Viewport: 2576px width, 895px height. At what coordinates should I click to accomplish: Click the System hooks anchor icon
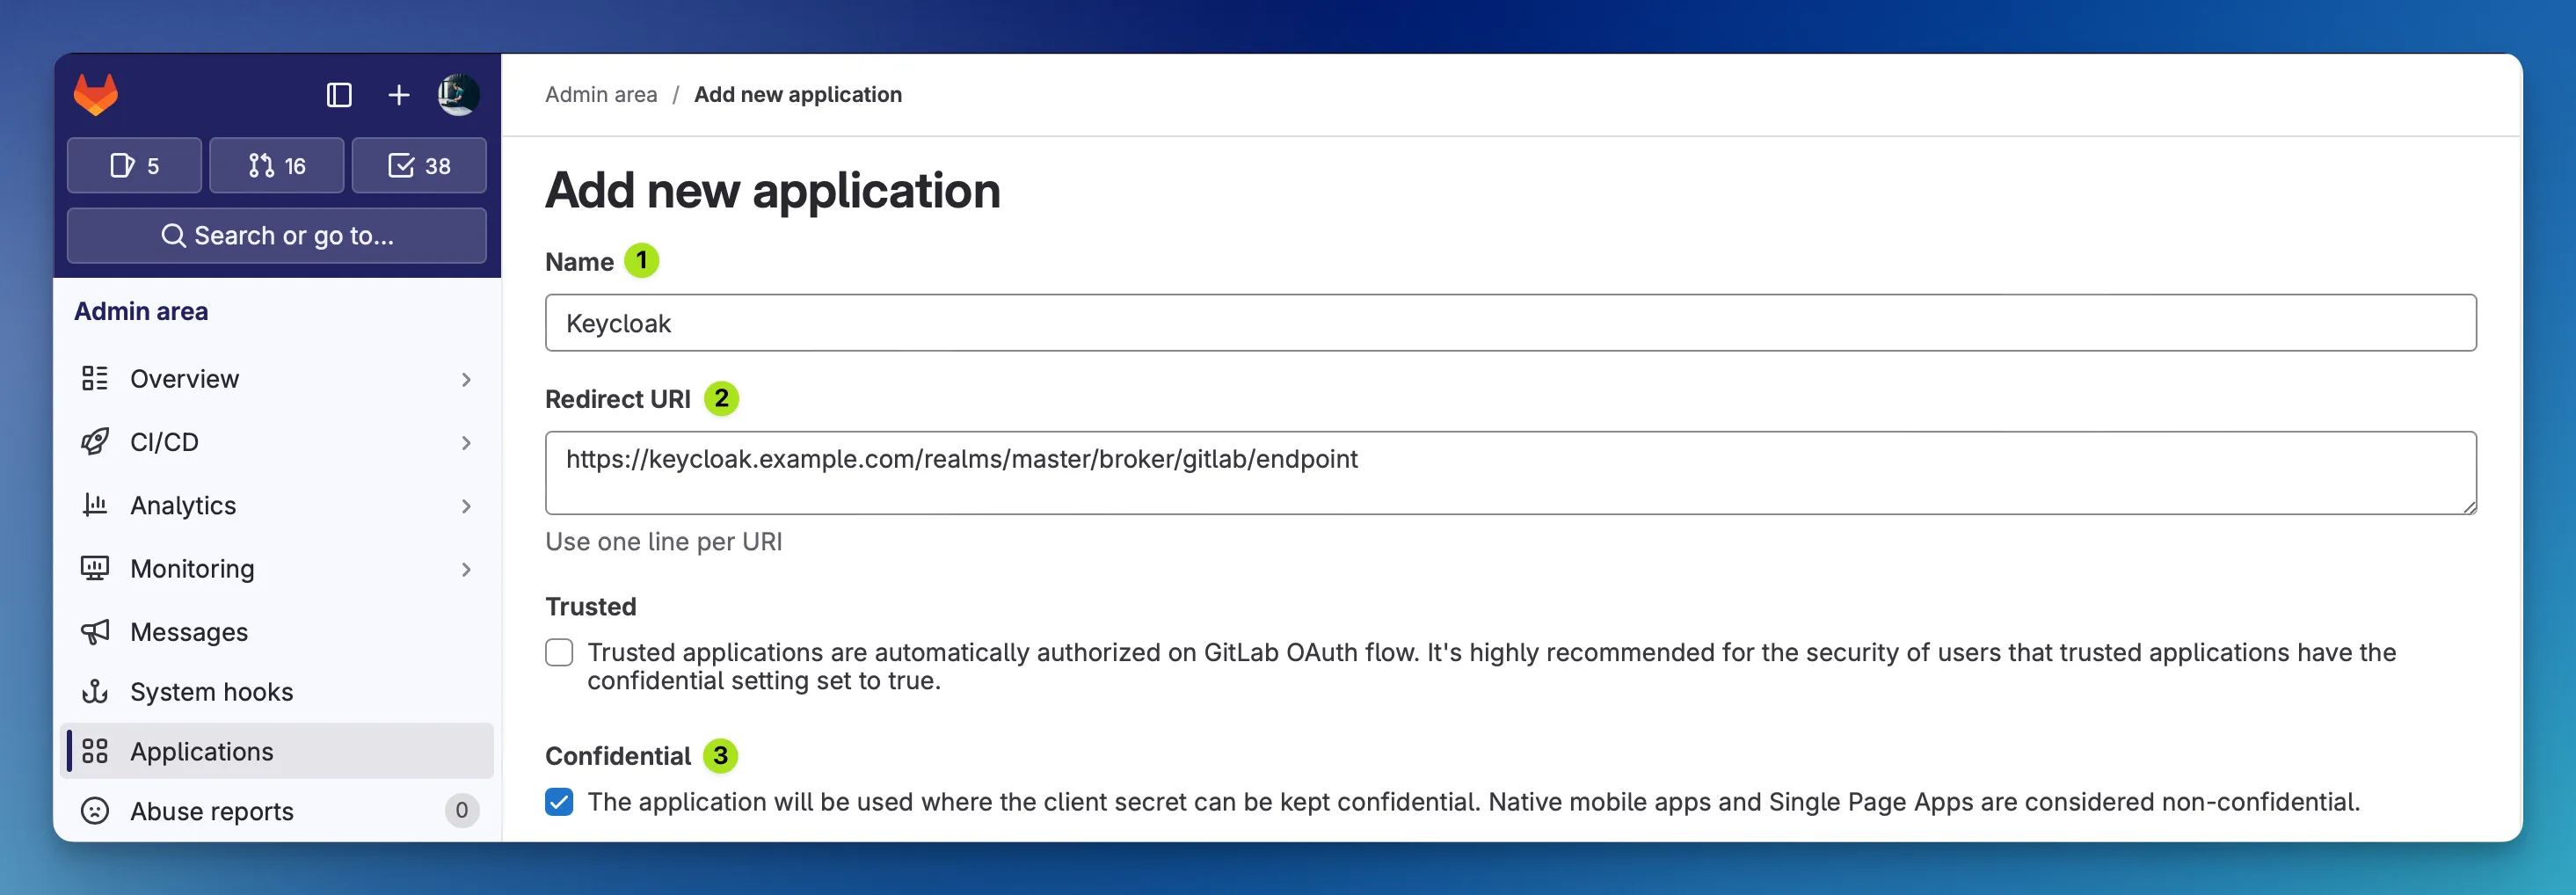pyautogui.click(x=95, y=691)
